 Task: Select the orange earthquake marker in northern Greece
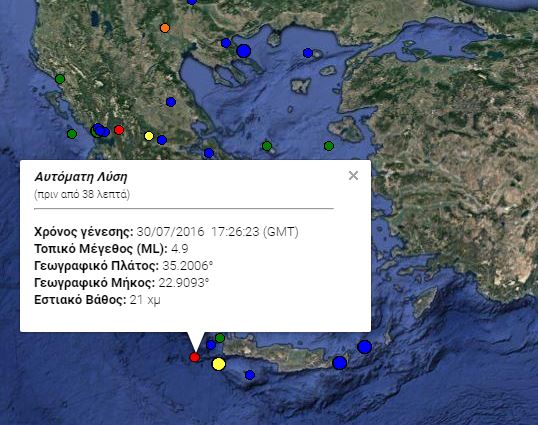pos(165,28)
